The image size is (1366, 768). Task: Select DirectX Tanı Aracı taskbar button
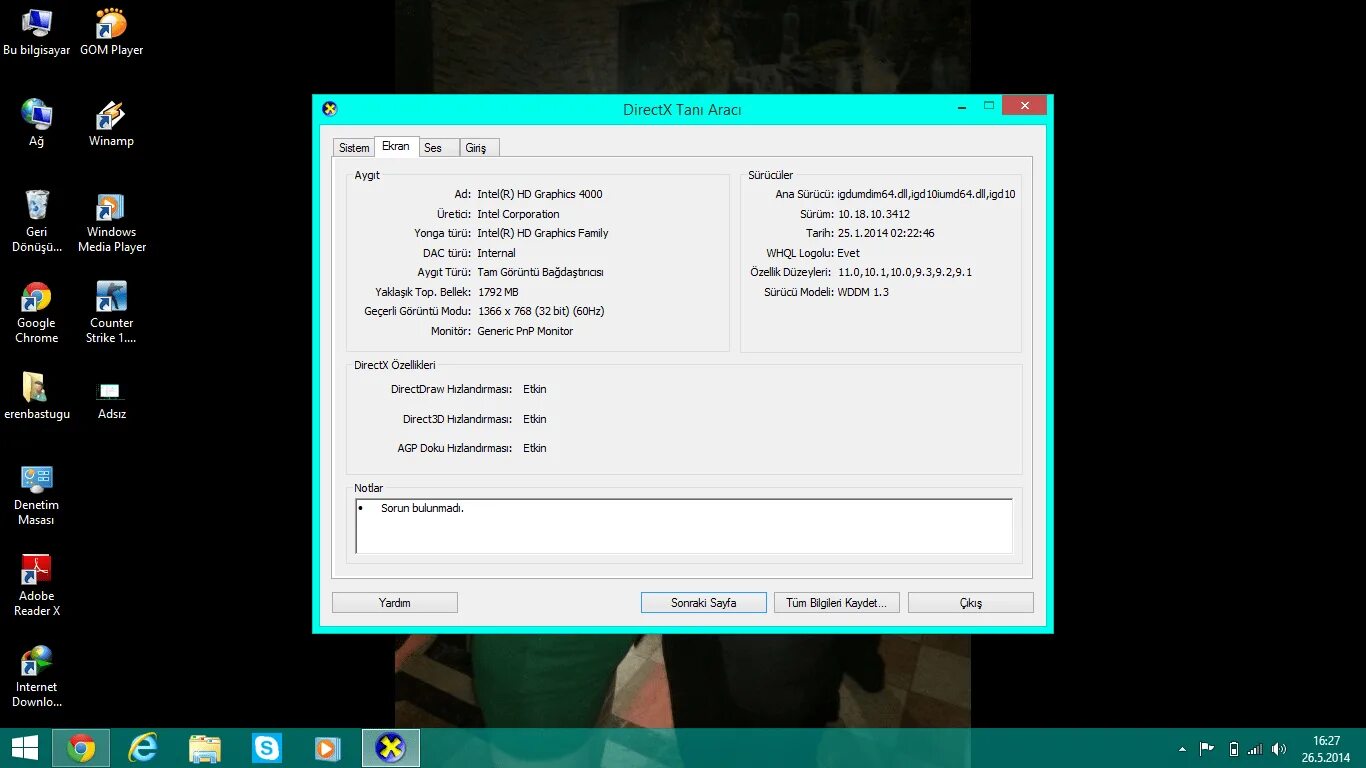click(391, 748)
